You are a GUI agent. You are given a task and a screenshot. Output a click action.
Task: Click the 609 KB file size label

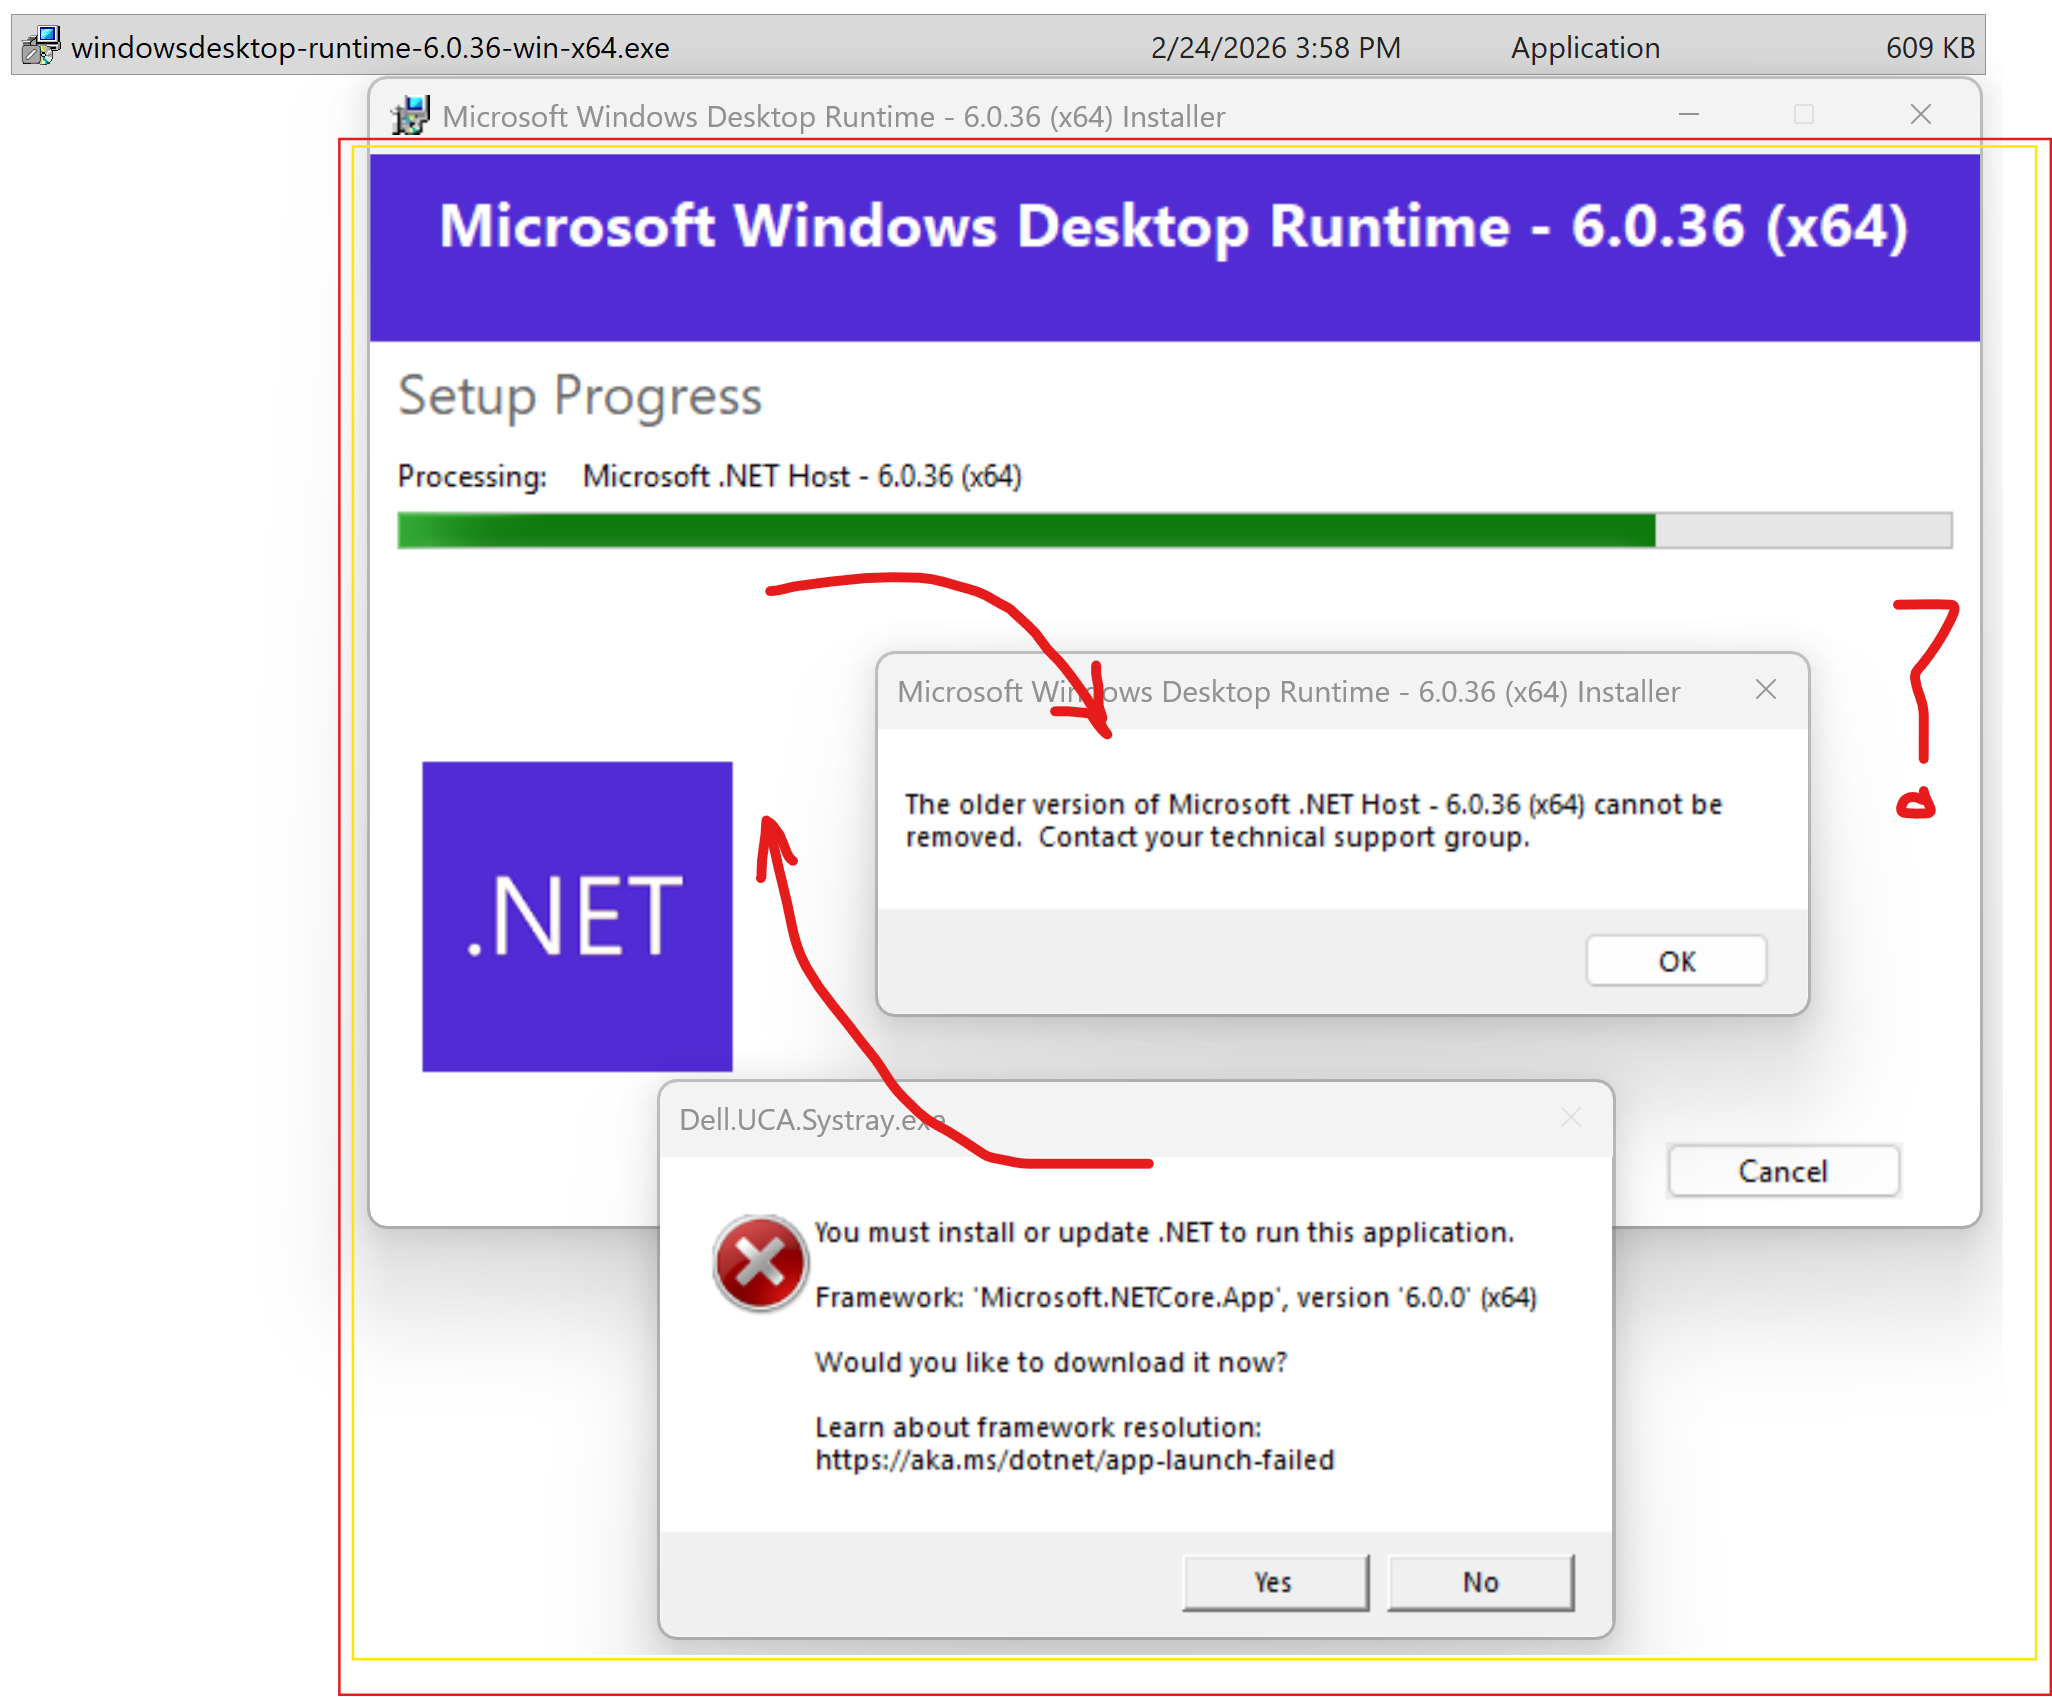coord(1929,46)
